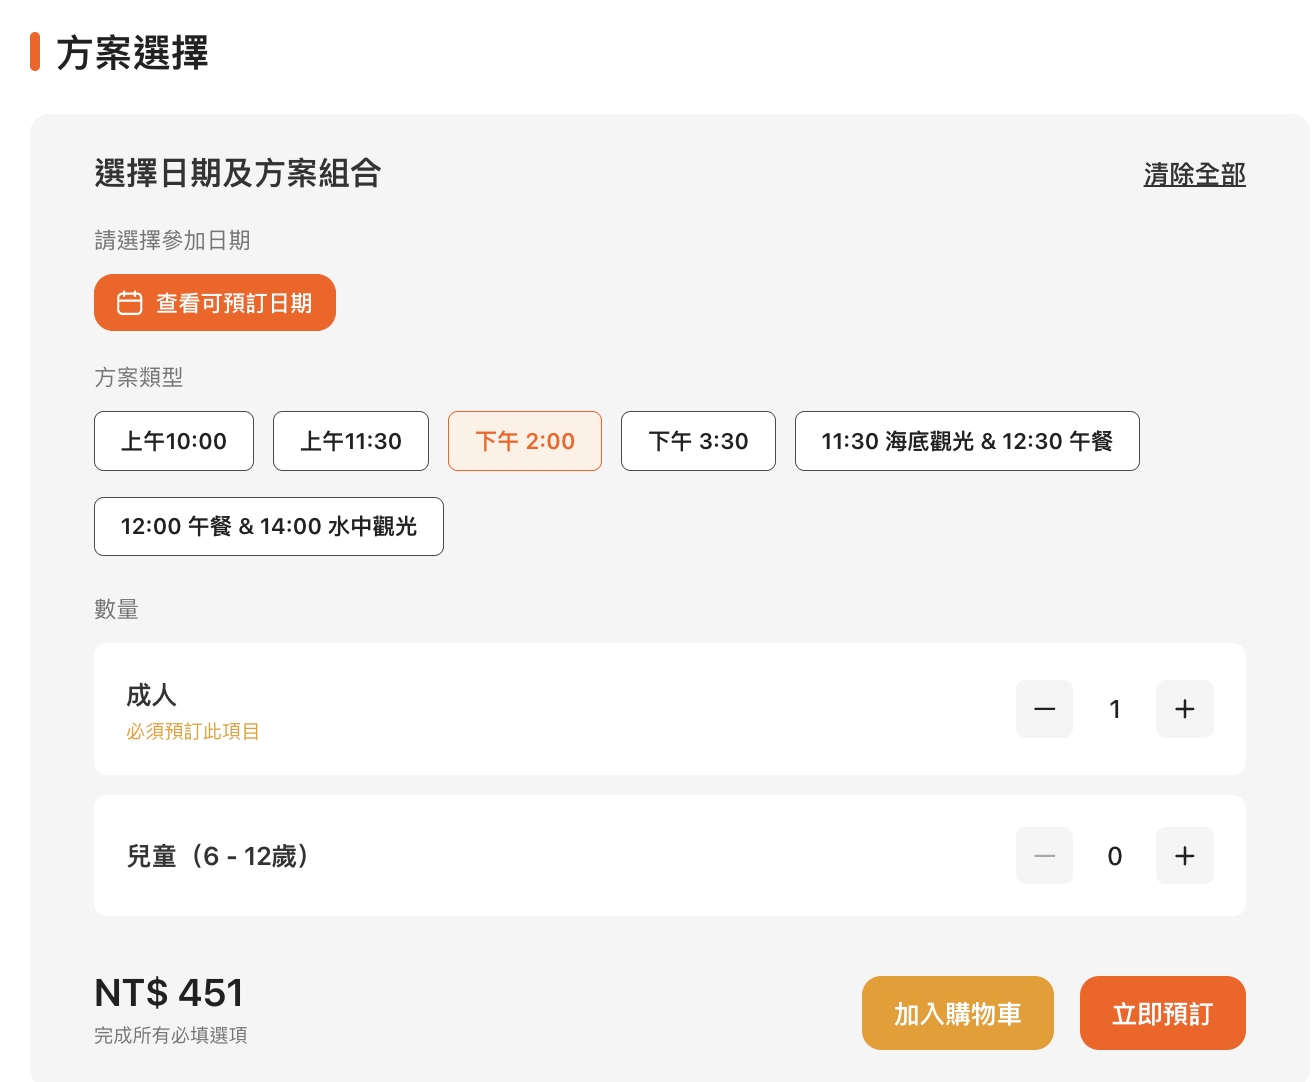Click the 兒童（6 - 12歲）row label
1314x1082 pixels.
point(218,856)
